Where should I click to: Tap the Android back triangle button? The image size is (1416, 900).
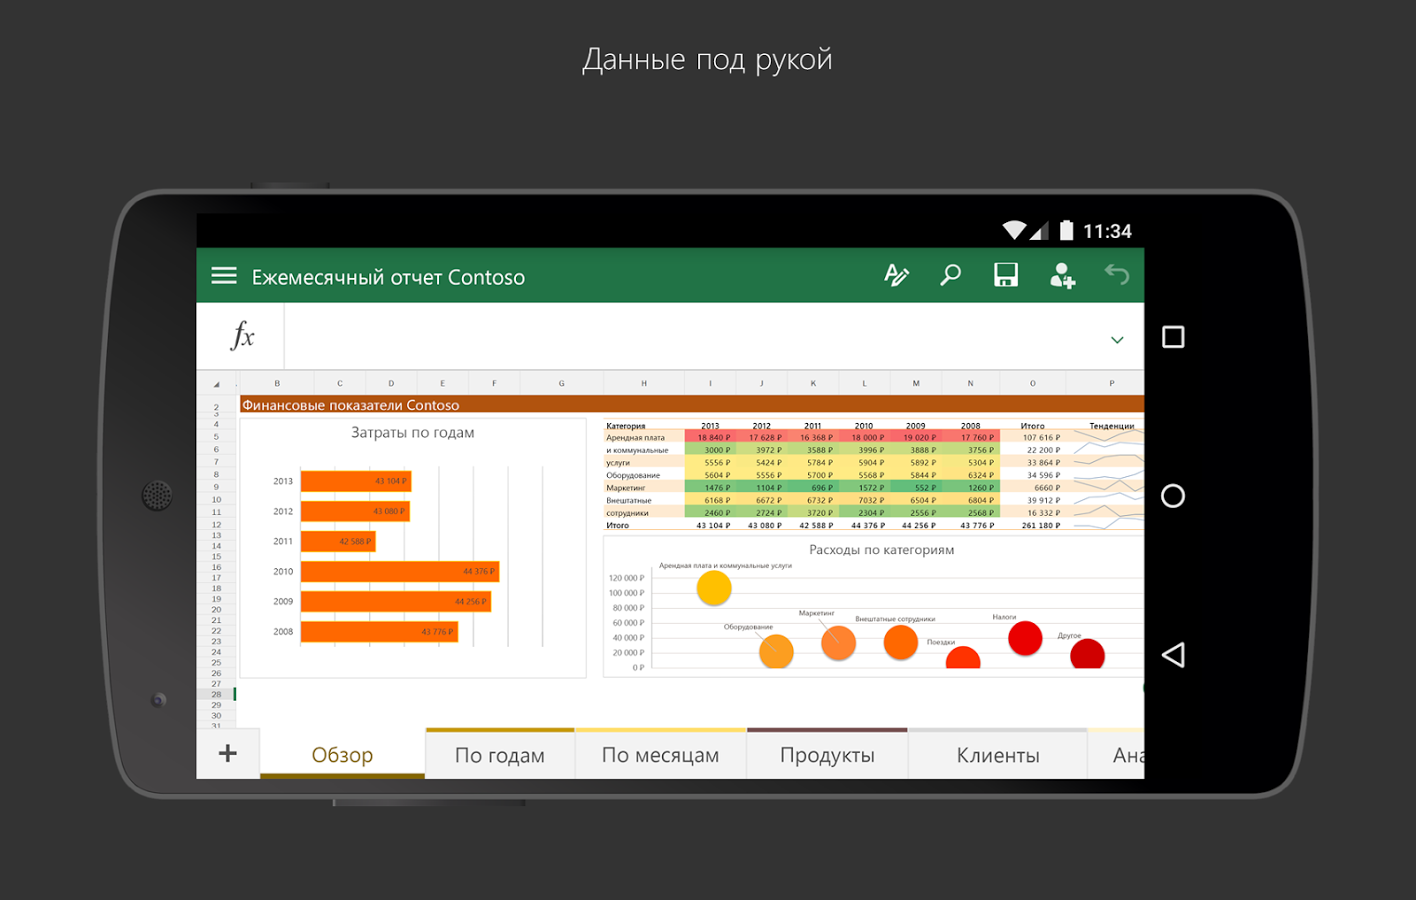pos(1173,655)
